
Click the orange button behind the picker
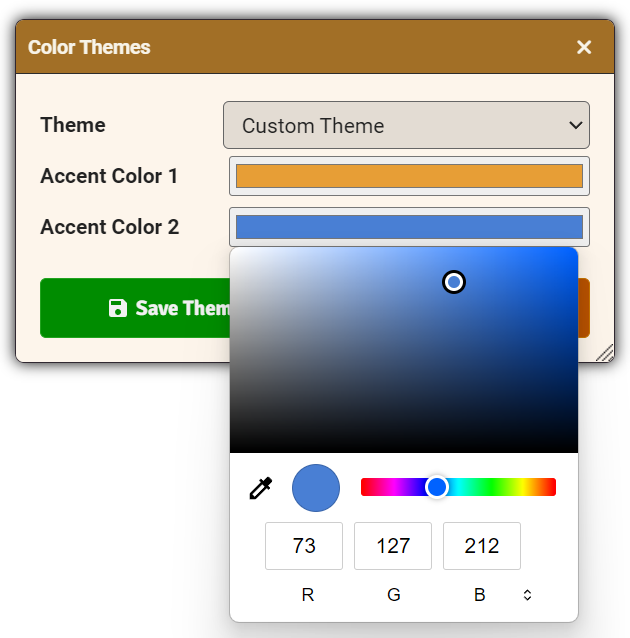pyautogui.click(x=584, y=308)
